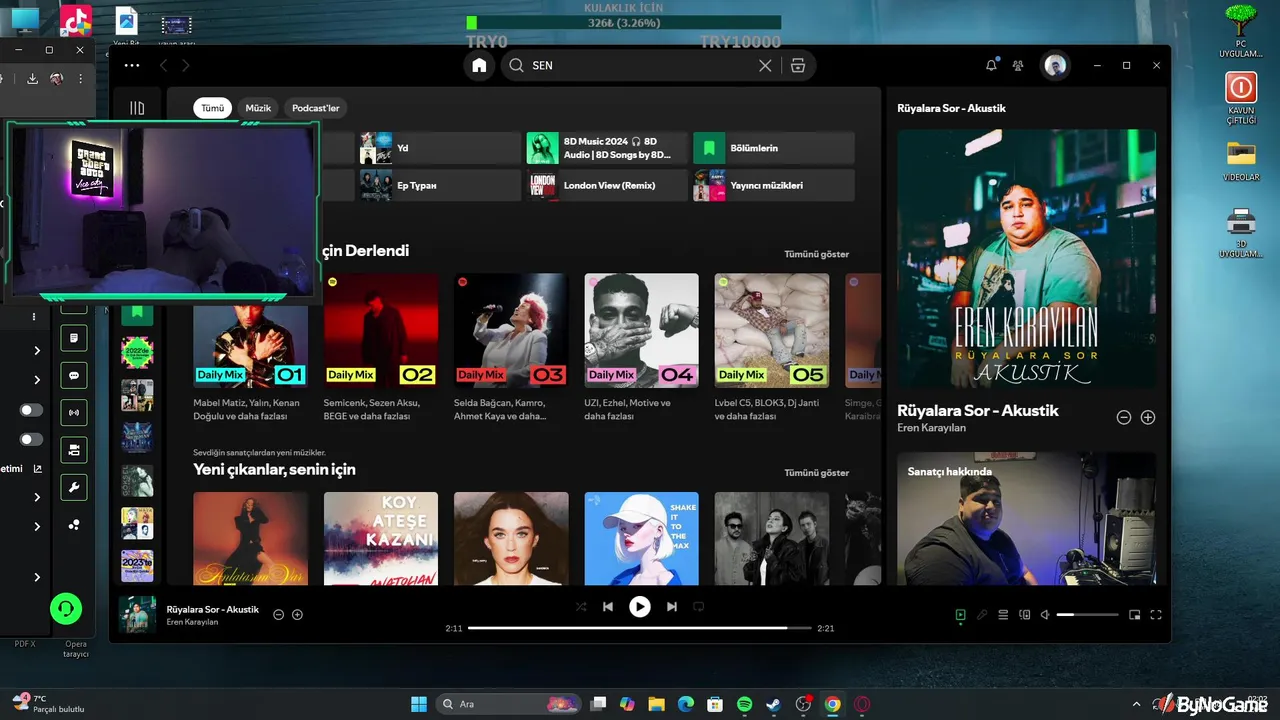This screenshot has width=1280, height=720.
Task: Open the London View (Remix) tile
Action: pos(606,185)
